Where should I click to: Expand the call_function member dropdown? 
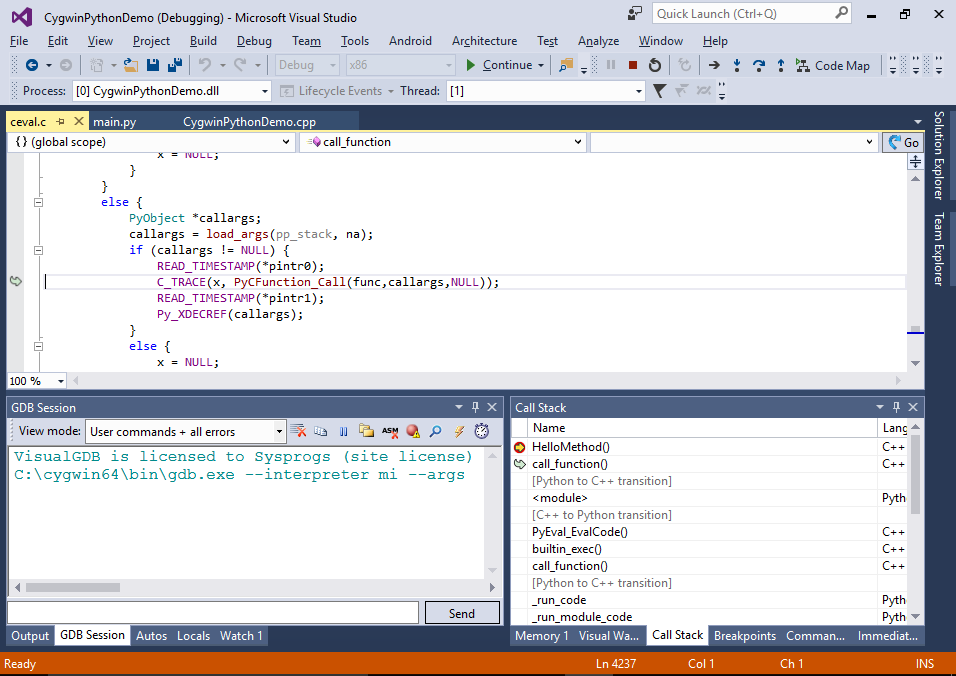[x=577, y=142]
